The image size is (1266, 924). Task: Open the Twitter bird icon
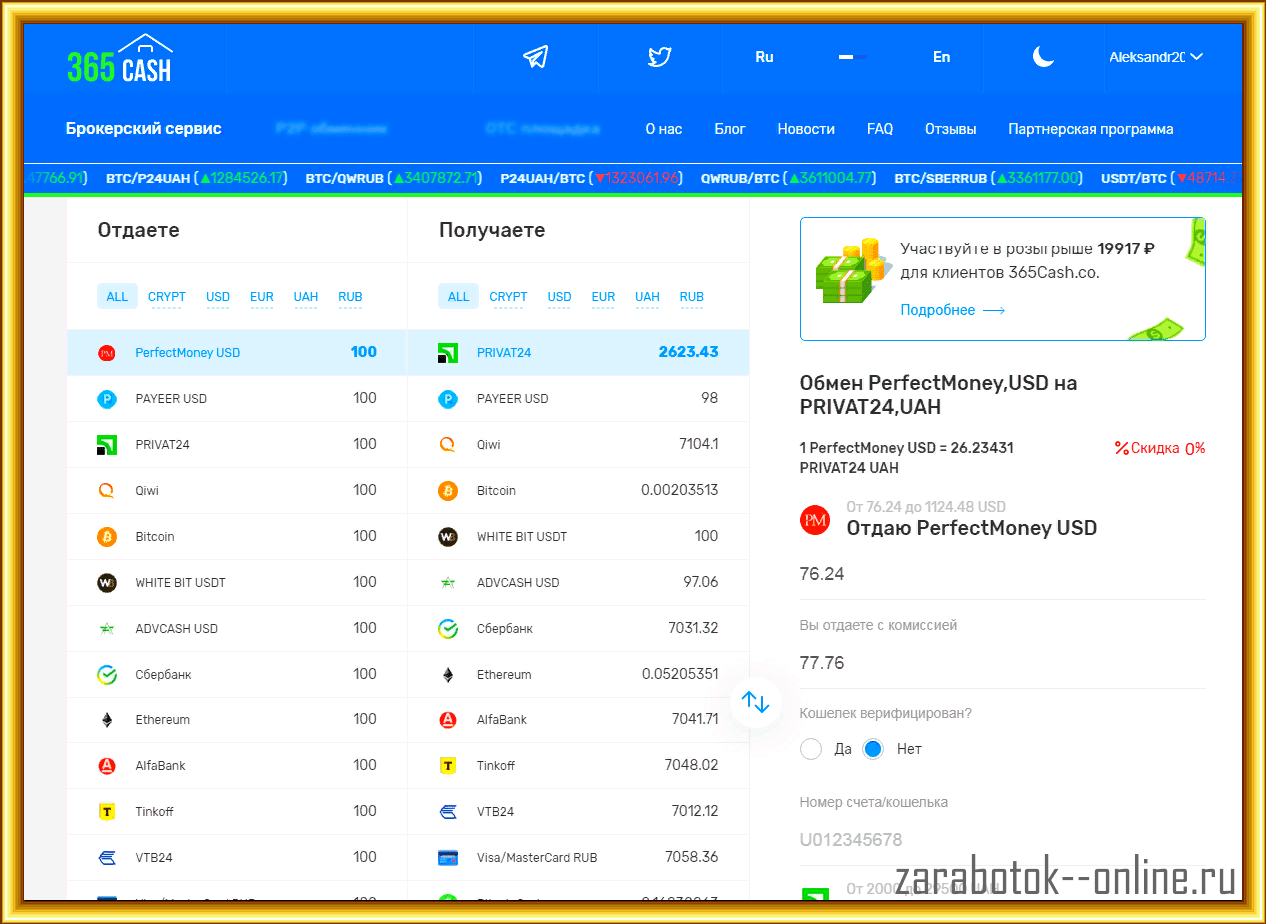coord(659,57)
